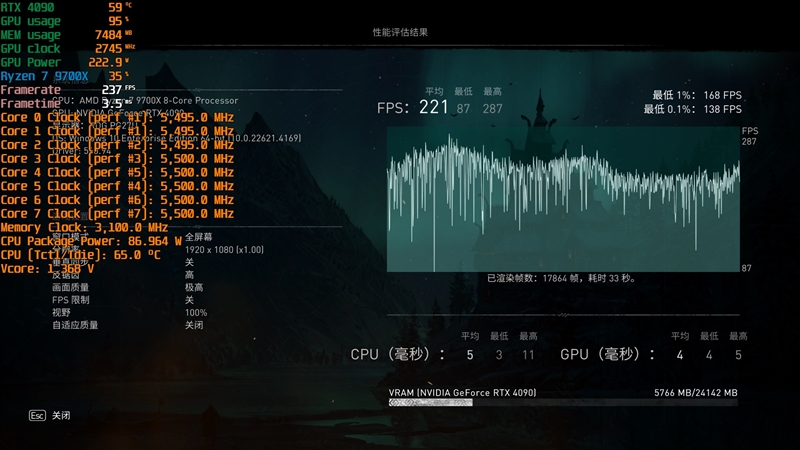Click the Vcore voltage line
This screenshot has height=450, width=800.
(x=47, y=269)
